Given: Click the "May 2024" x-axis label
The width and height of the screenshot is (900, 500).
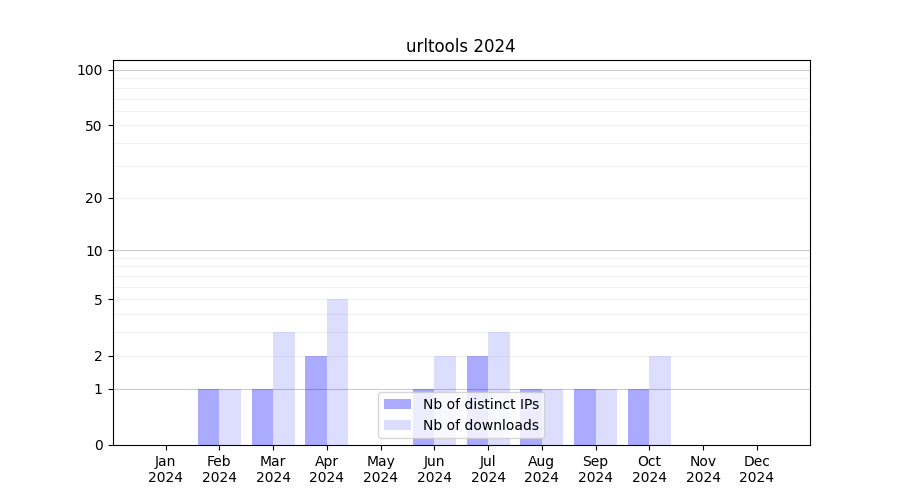Looking at the screenshot, I should click(381, 469).
